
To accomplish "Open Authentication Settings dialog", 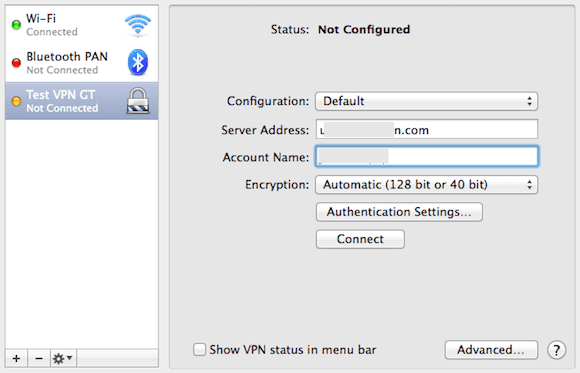I will coord(399,212).
